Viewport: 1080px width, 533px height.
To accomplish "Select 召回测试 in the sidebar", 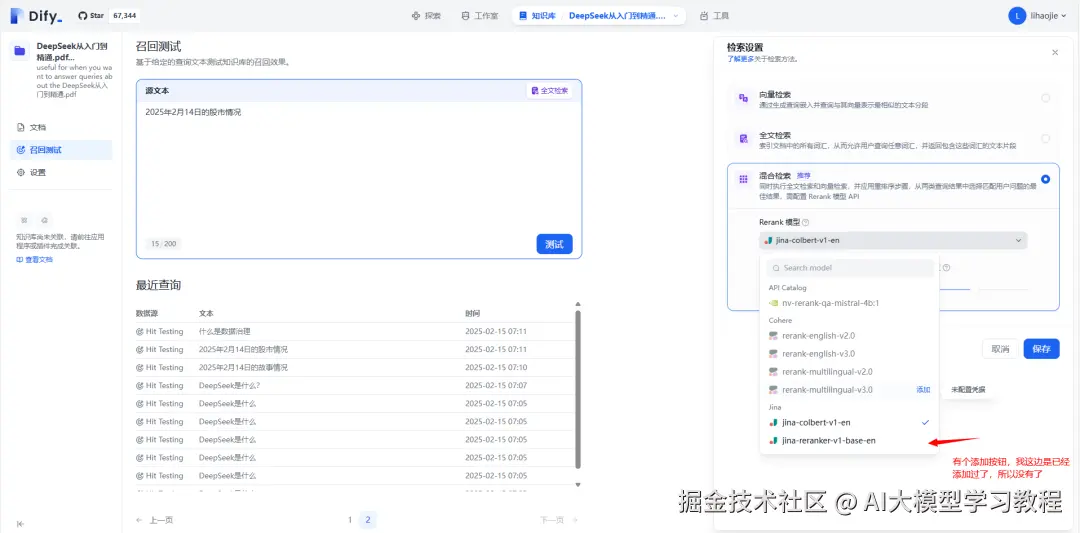I will tap(61, 149).
